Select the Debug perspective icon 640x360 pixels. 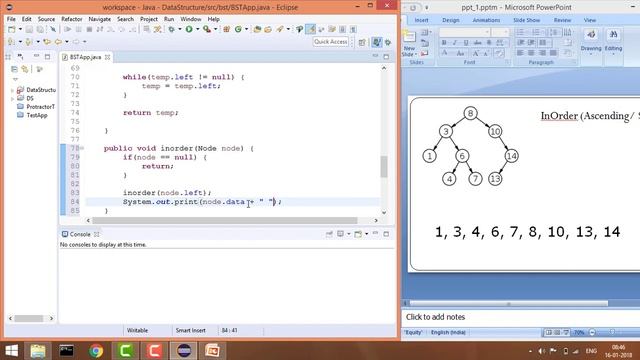point(388,42)
